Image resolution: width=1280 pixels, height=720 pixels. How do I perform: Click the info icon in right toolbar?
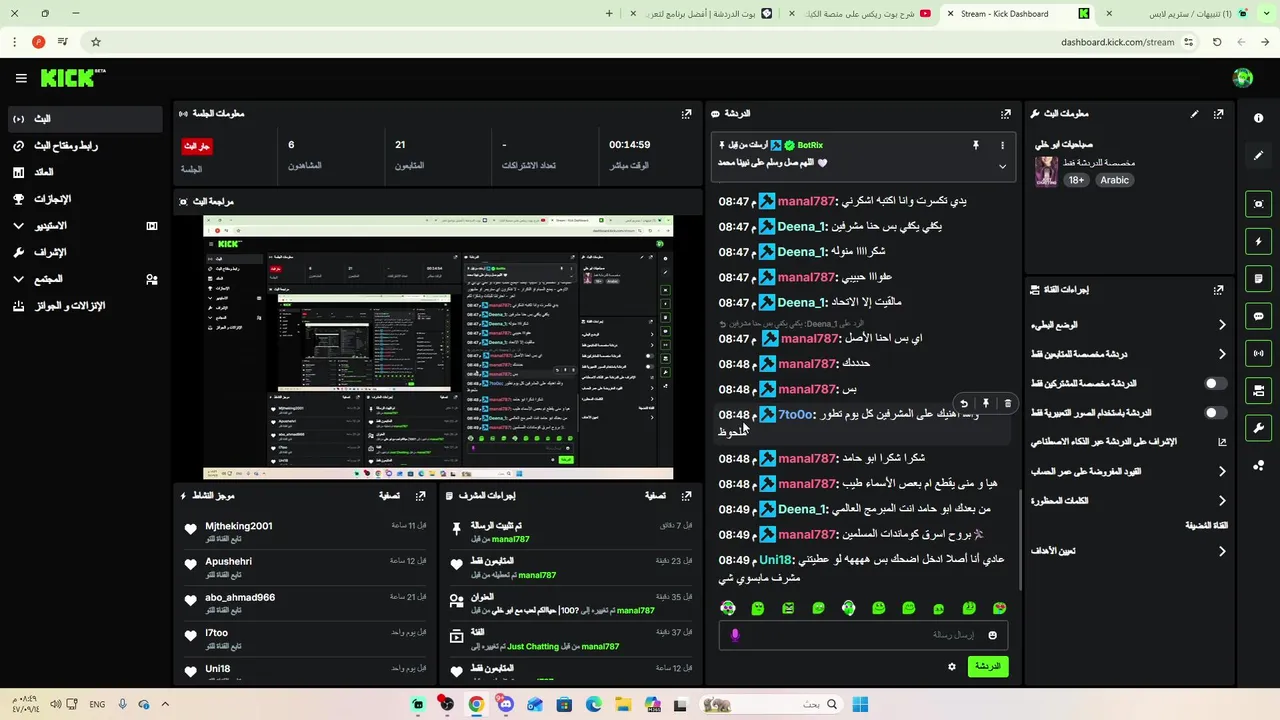(1258, 118)
